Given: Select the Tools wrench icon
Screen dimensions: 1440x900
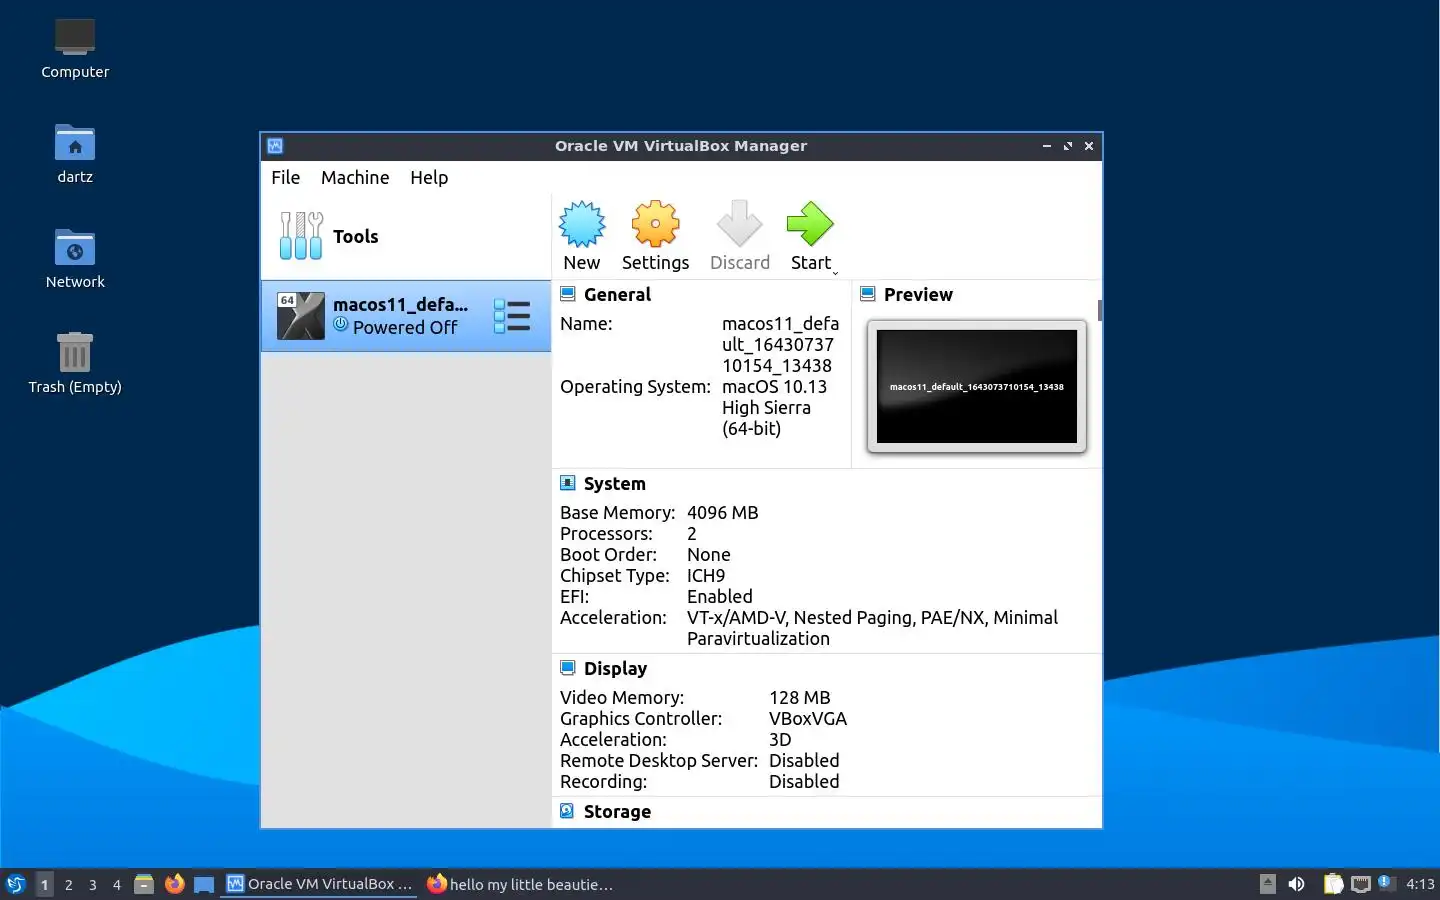Looking at the screenshot, I should click(x=301, y=236).
